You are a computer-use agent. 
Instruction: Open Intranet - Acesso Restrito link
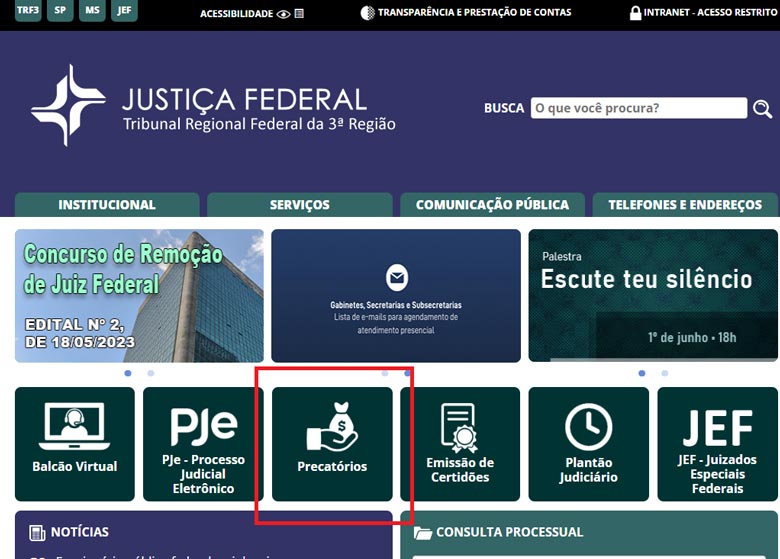click(x=710, y=12)
